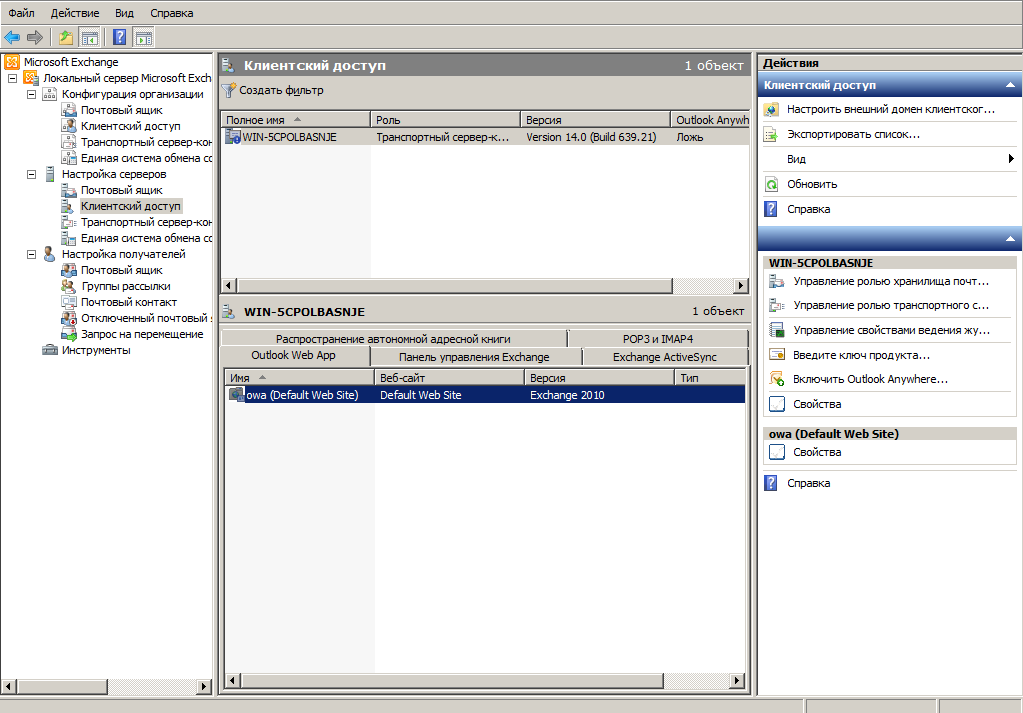Click the Создать фильтр funnel icon
This screenshot has height=713, width=1023.
coord(228,90)
